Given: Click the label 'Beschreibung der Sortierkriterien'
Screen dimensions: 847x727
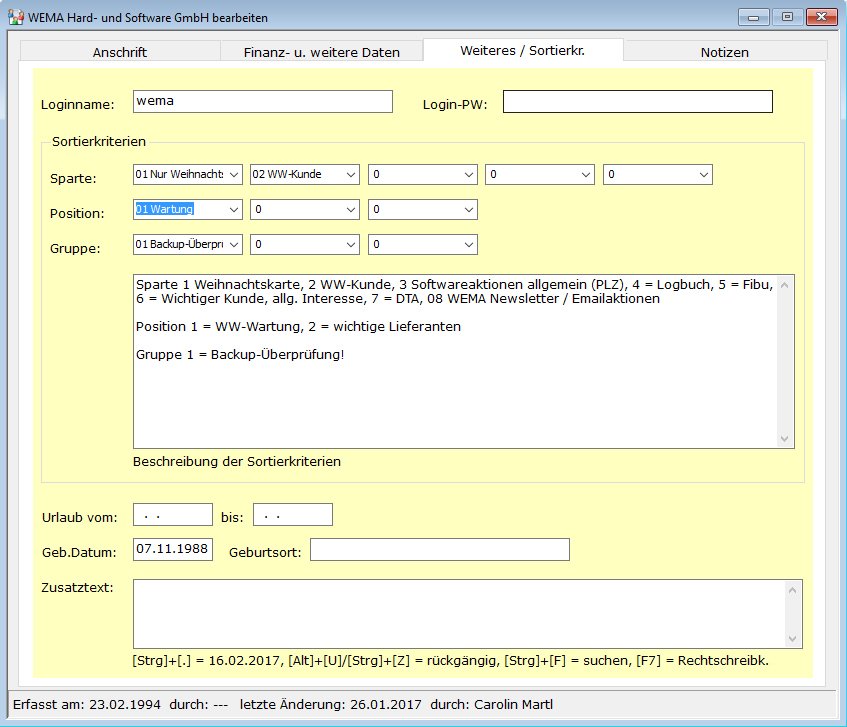Looking at the screenshot, I should pyautogui.click(x=237, y=462).
